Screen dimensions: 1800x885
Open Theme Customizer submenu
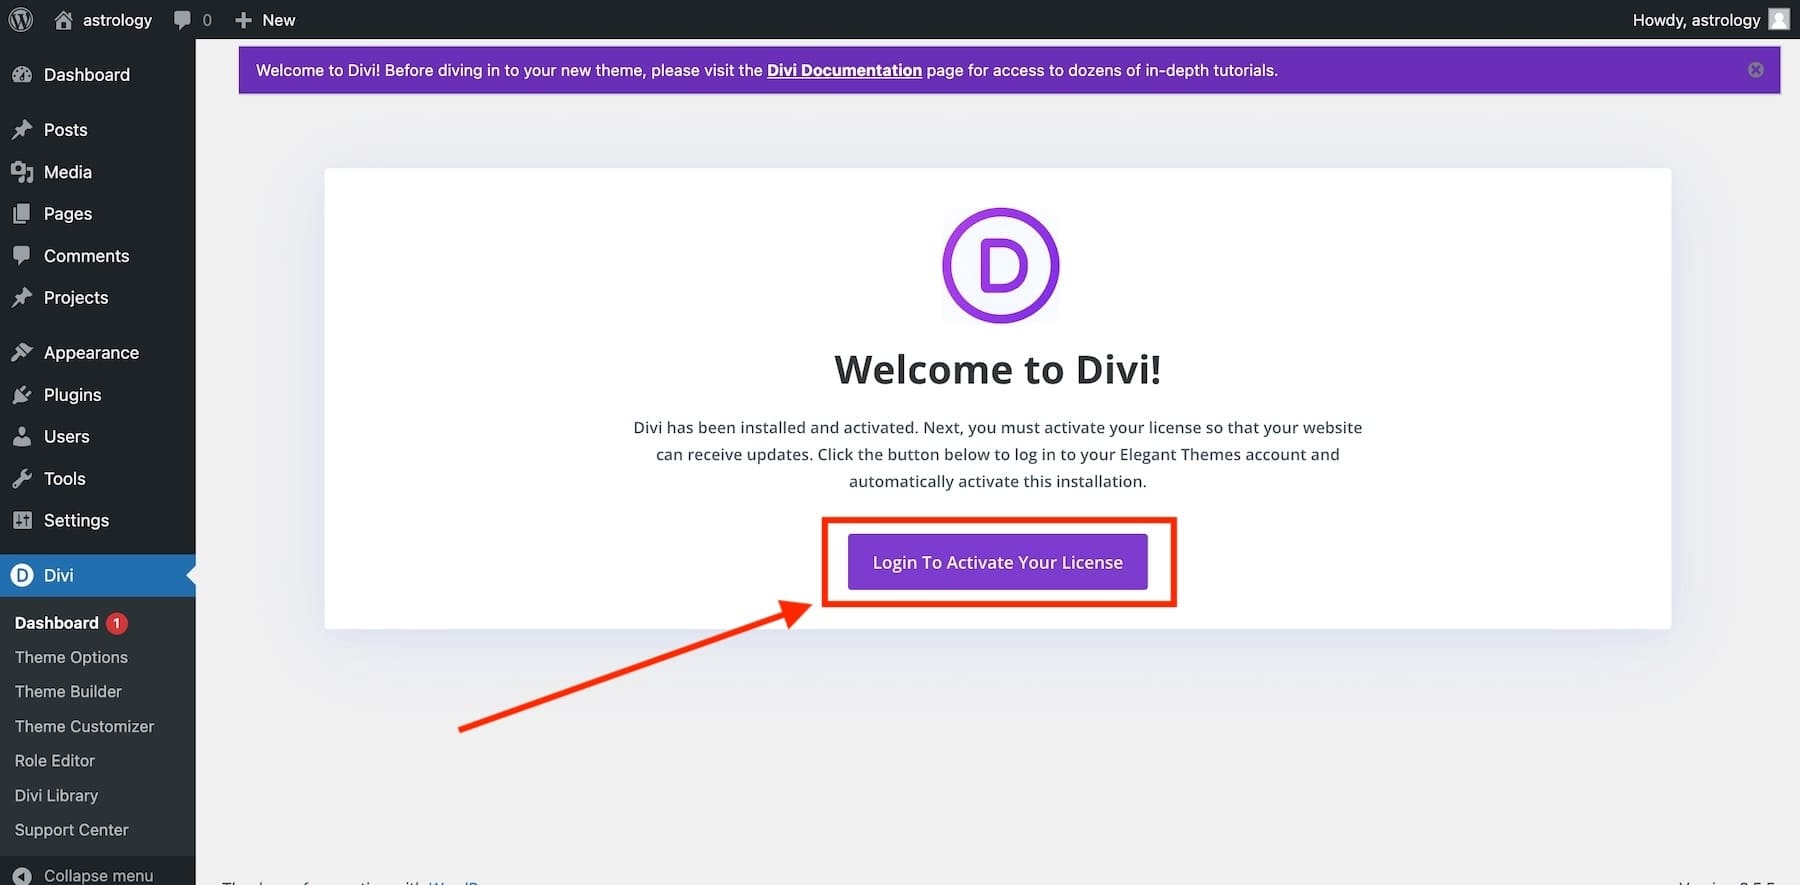coord(84,726)
